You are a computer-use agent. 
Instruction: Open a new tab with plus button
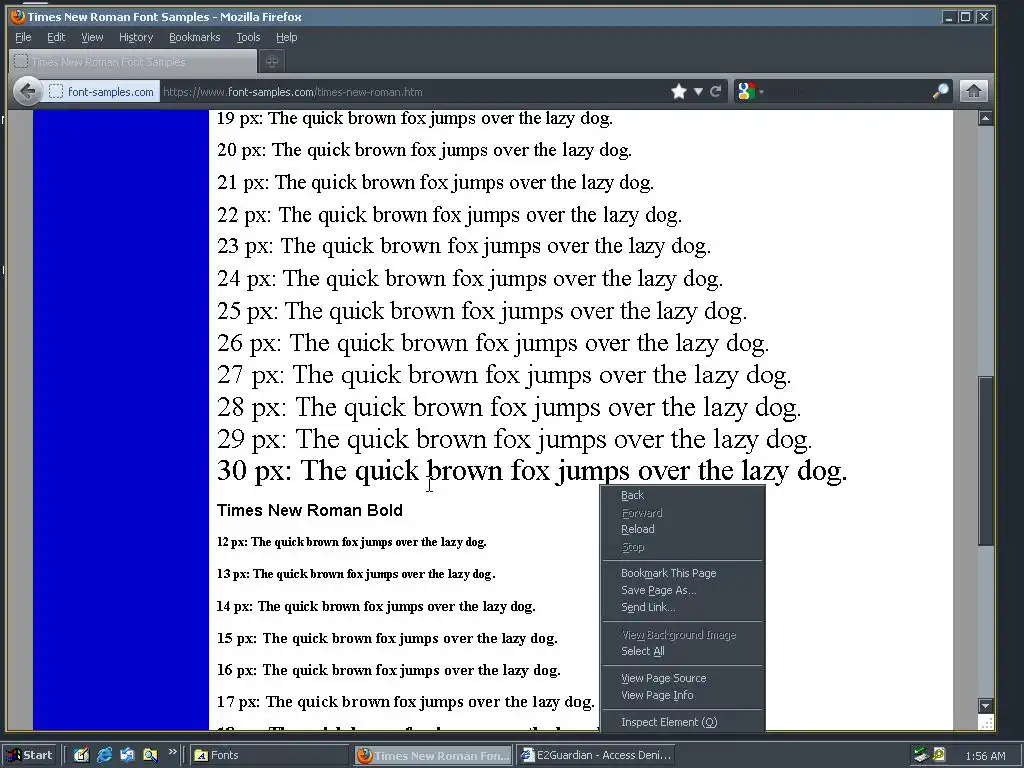pos(272,61)
